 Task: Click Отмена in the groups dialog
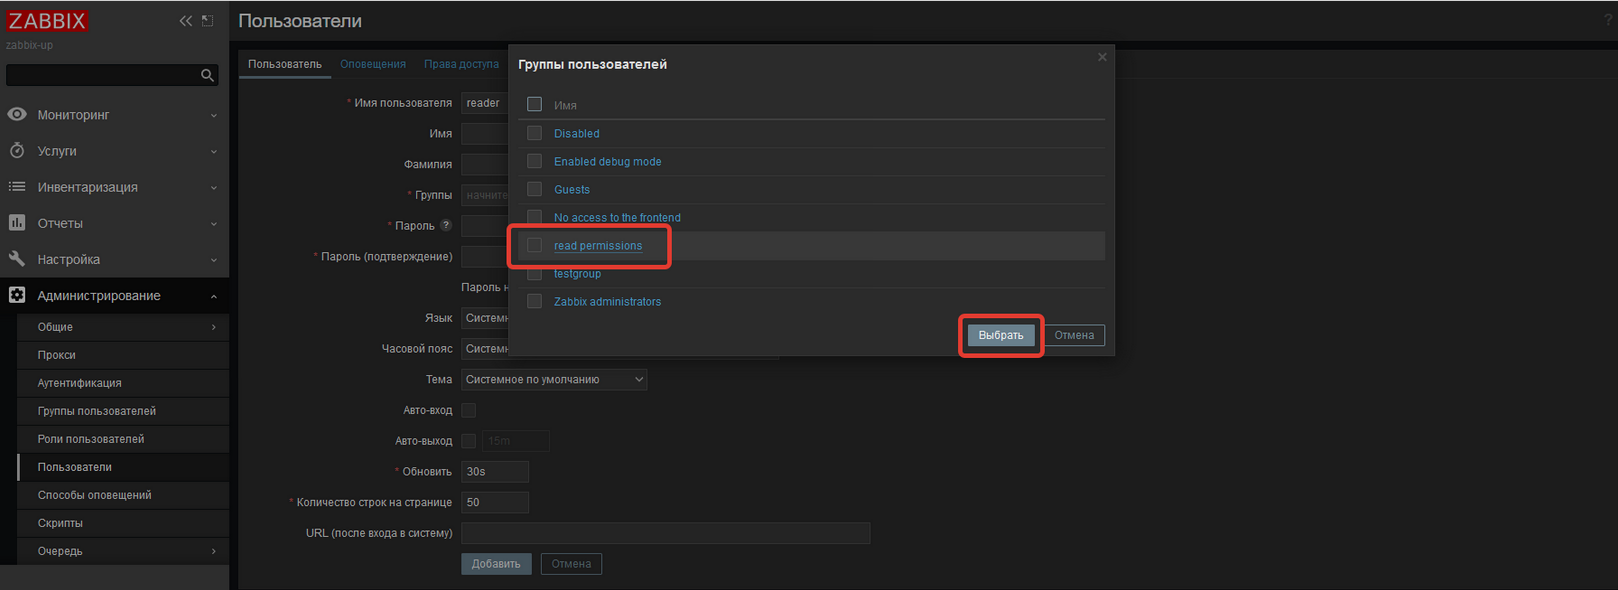(1074, 335)
